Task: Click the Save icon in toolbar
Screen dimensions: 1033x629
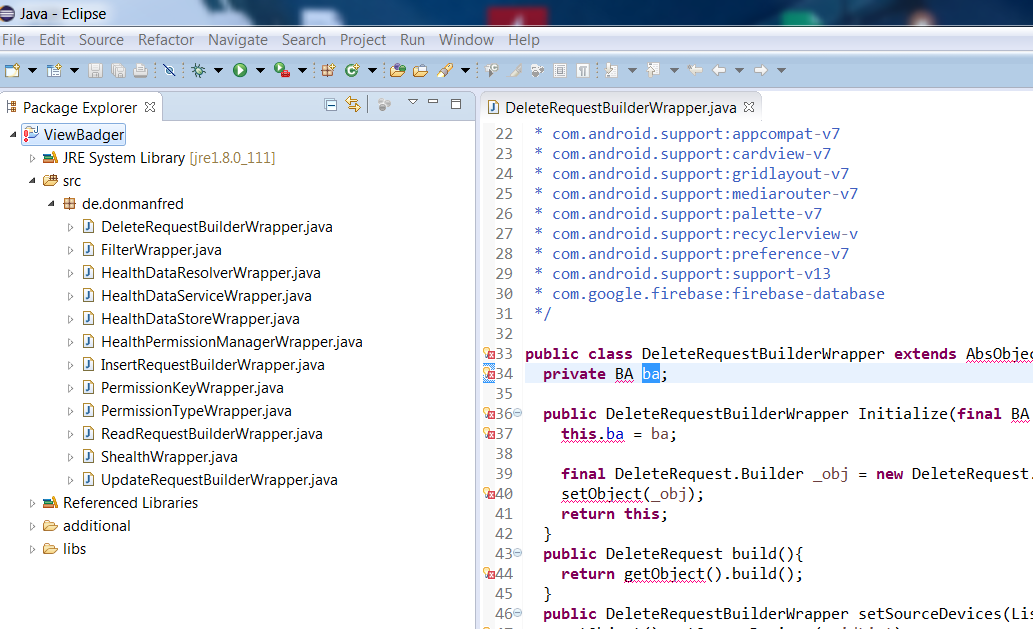Action: [x=96, y=70]
